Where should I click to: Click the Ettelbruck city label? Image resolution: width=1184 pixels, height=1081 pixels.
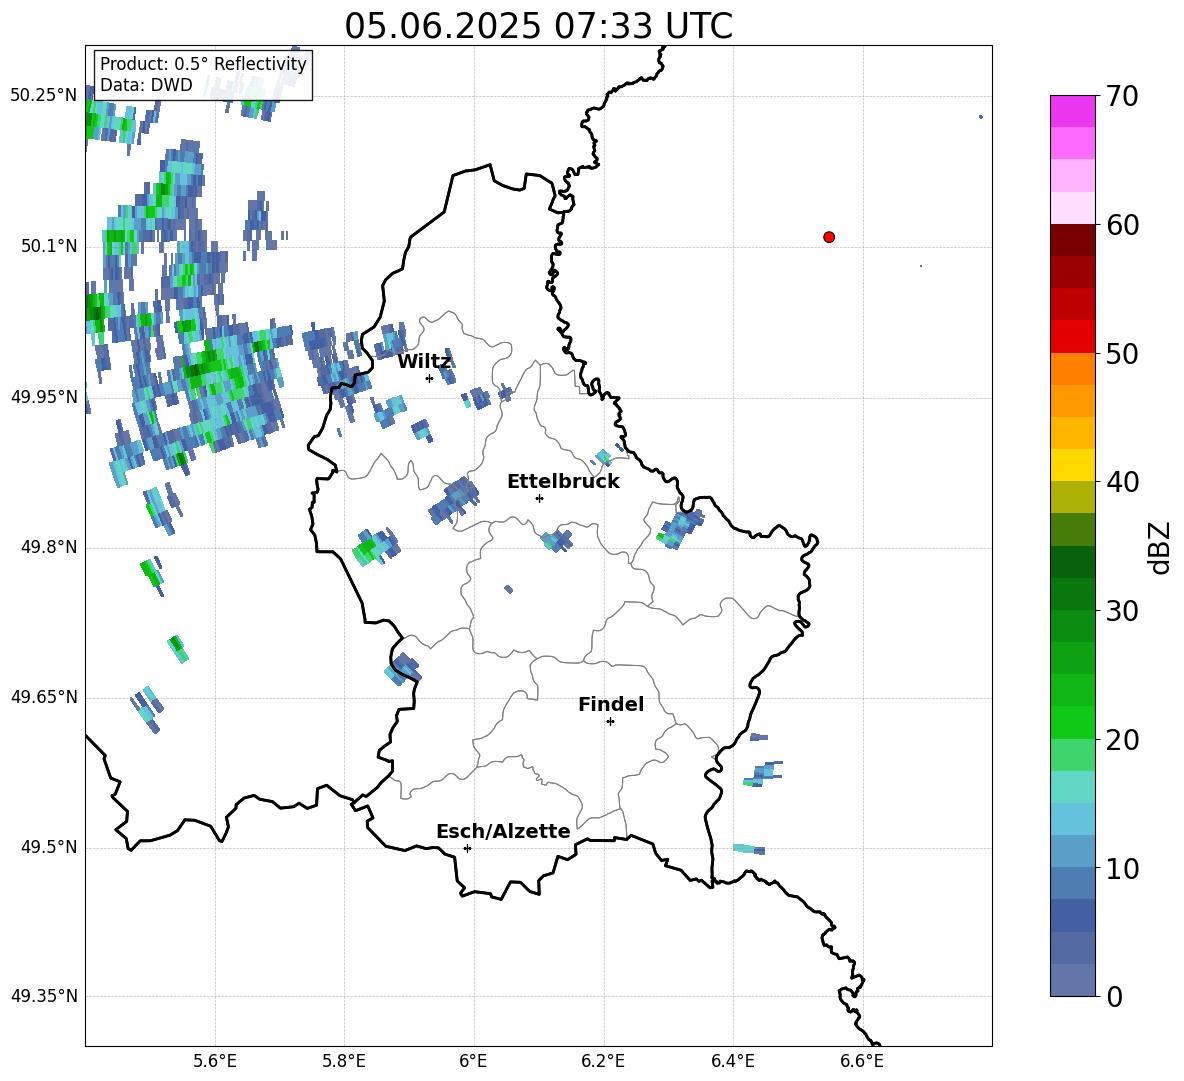pos(563,482)
